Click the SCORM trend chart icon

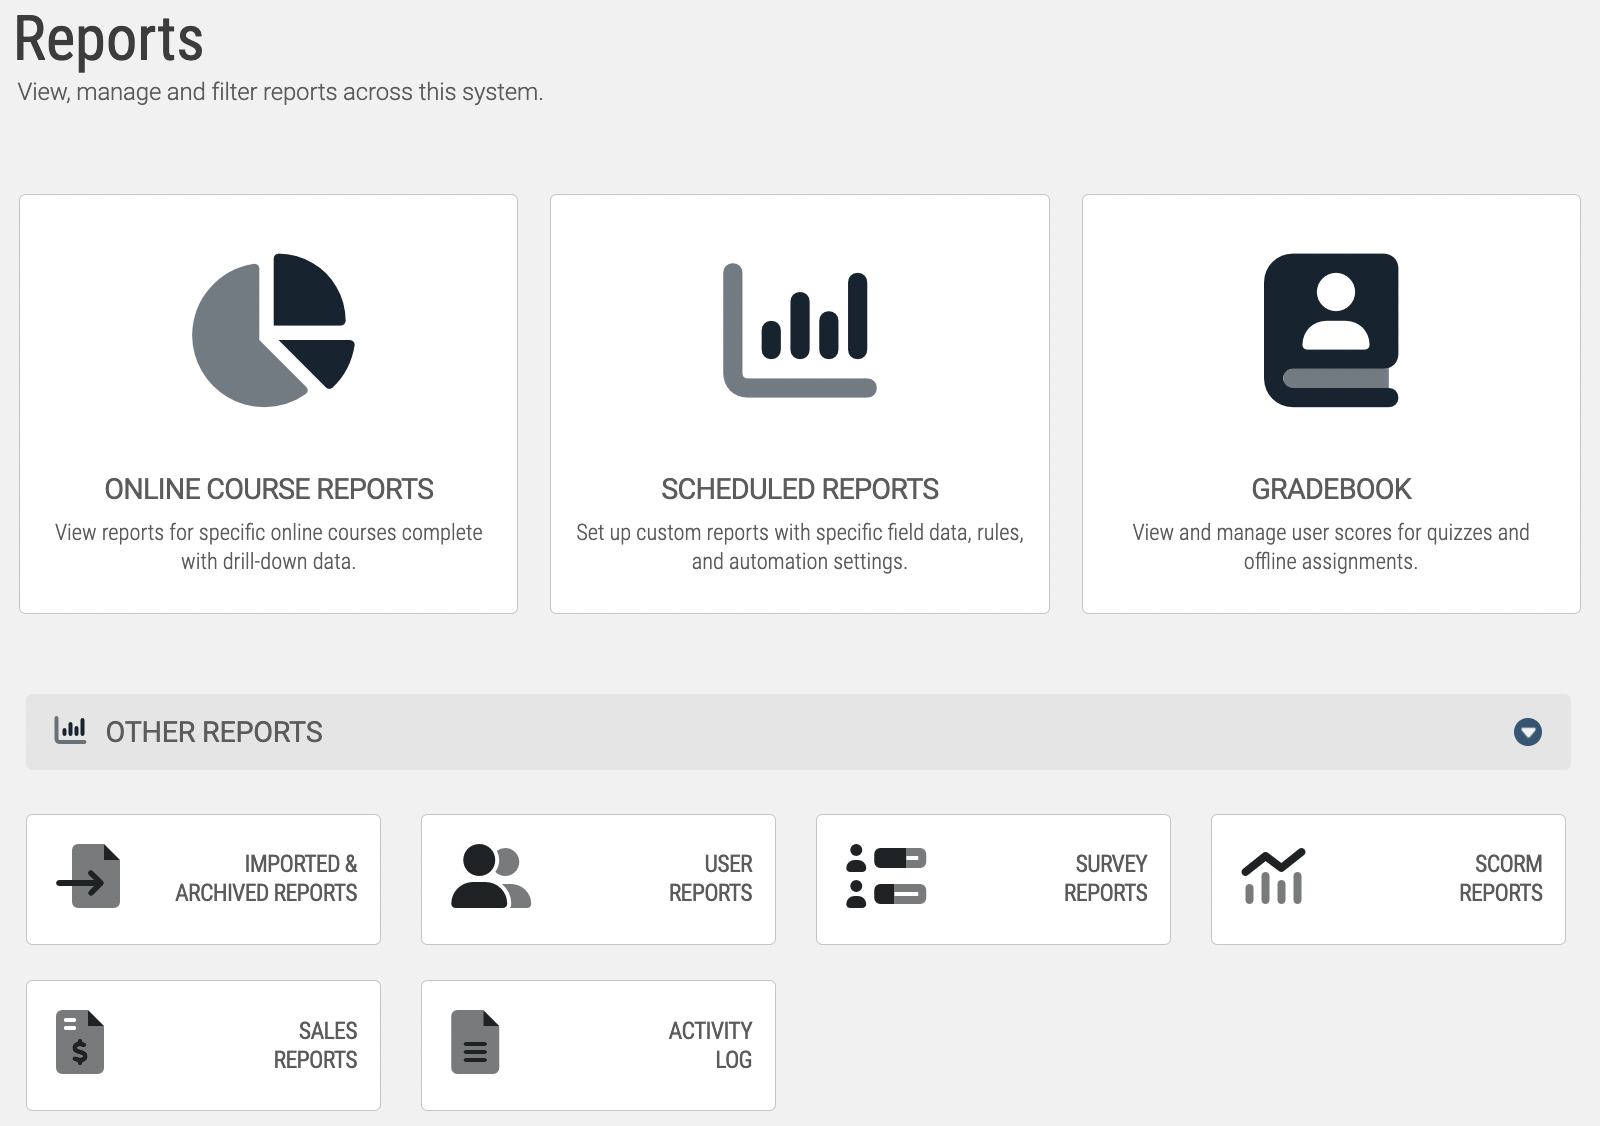[x=1273, y=876]
